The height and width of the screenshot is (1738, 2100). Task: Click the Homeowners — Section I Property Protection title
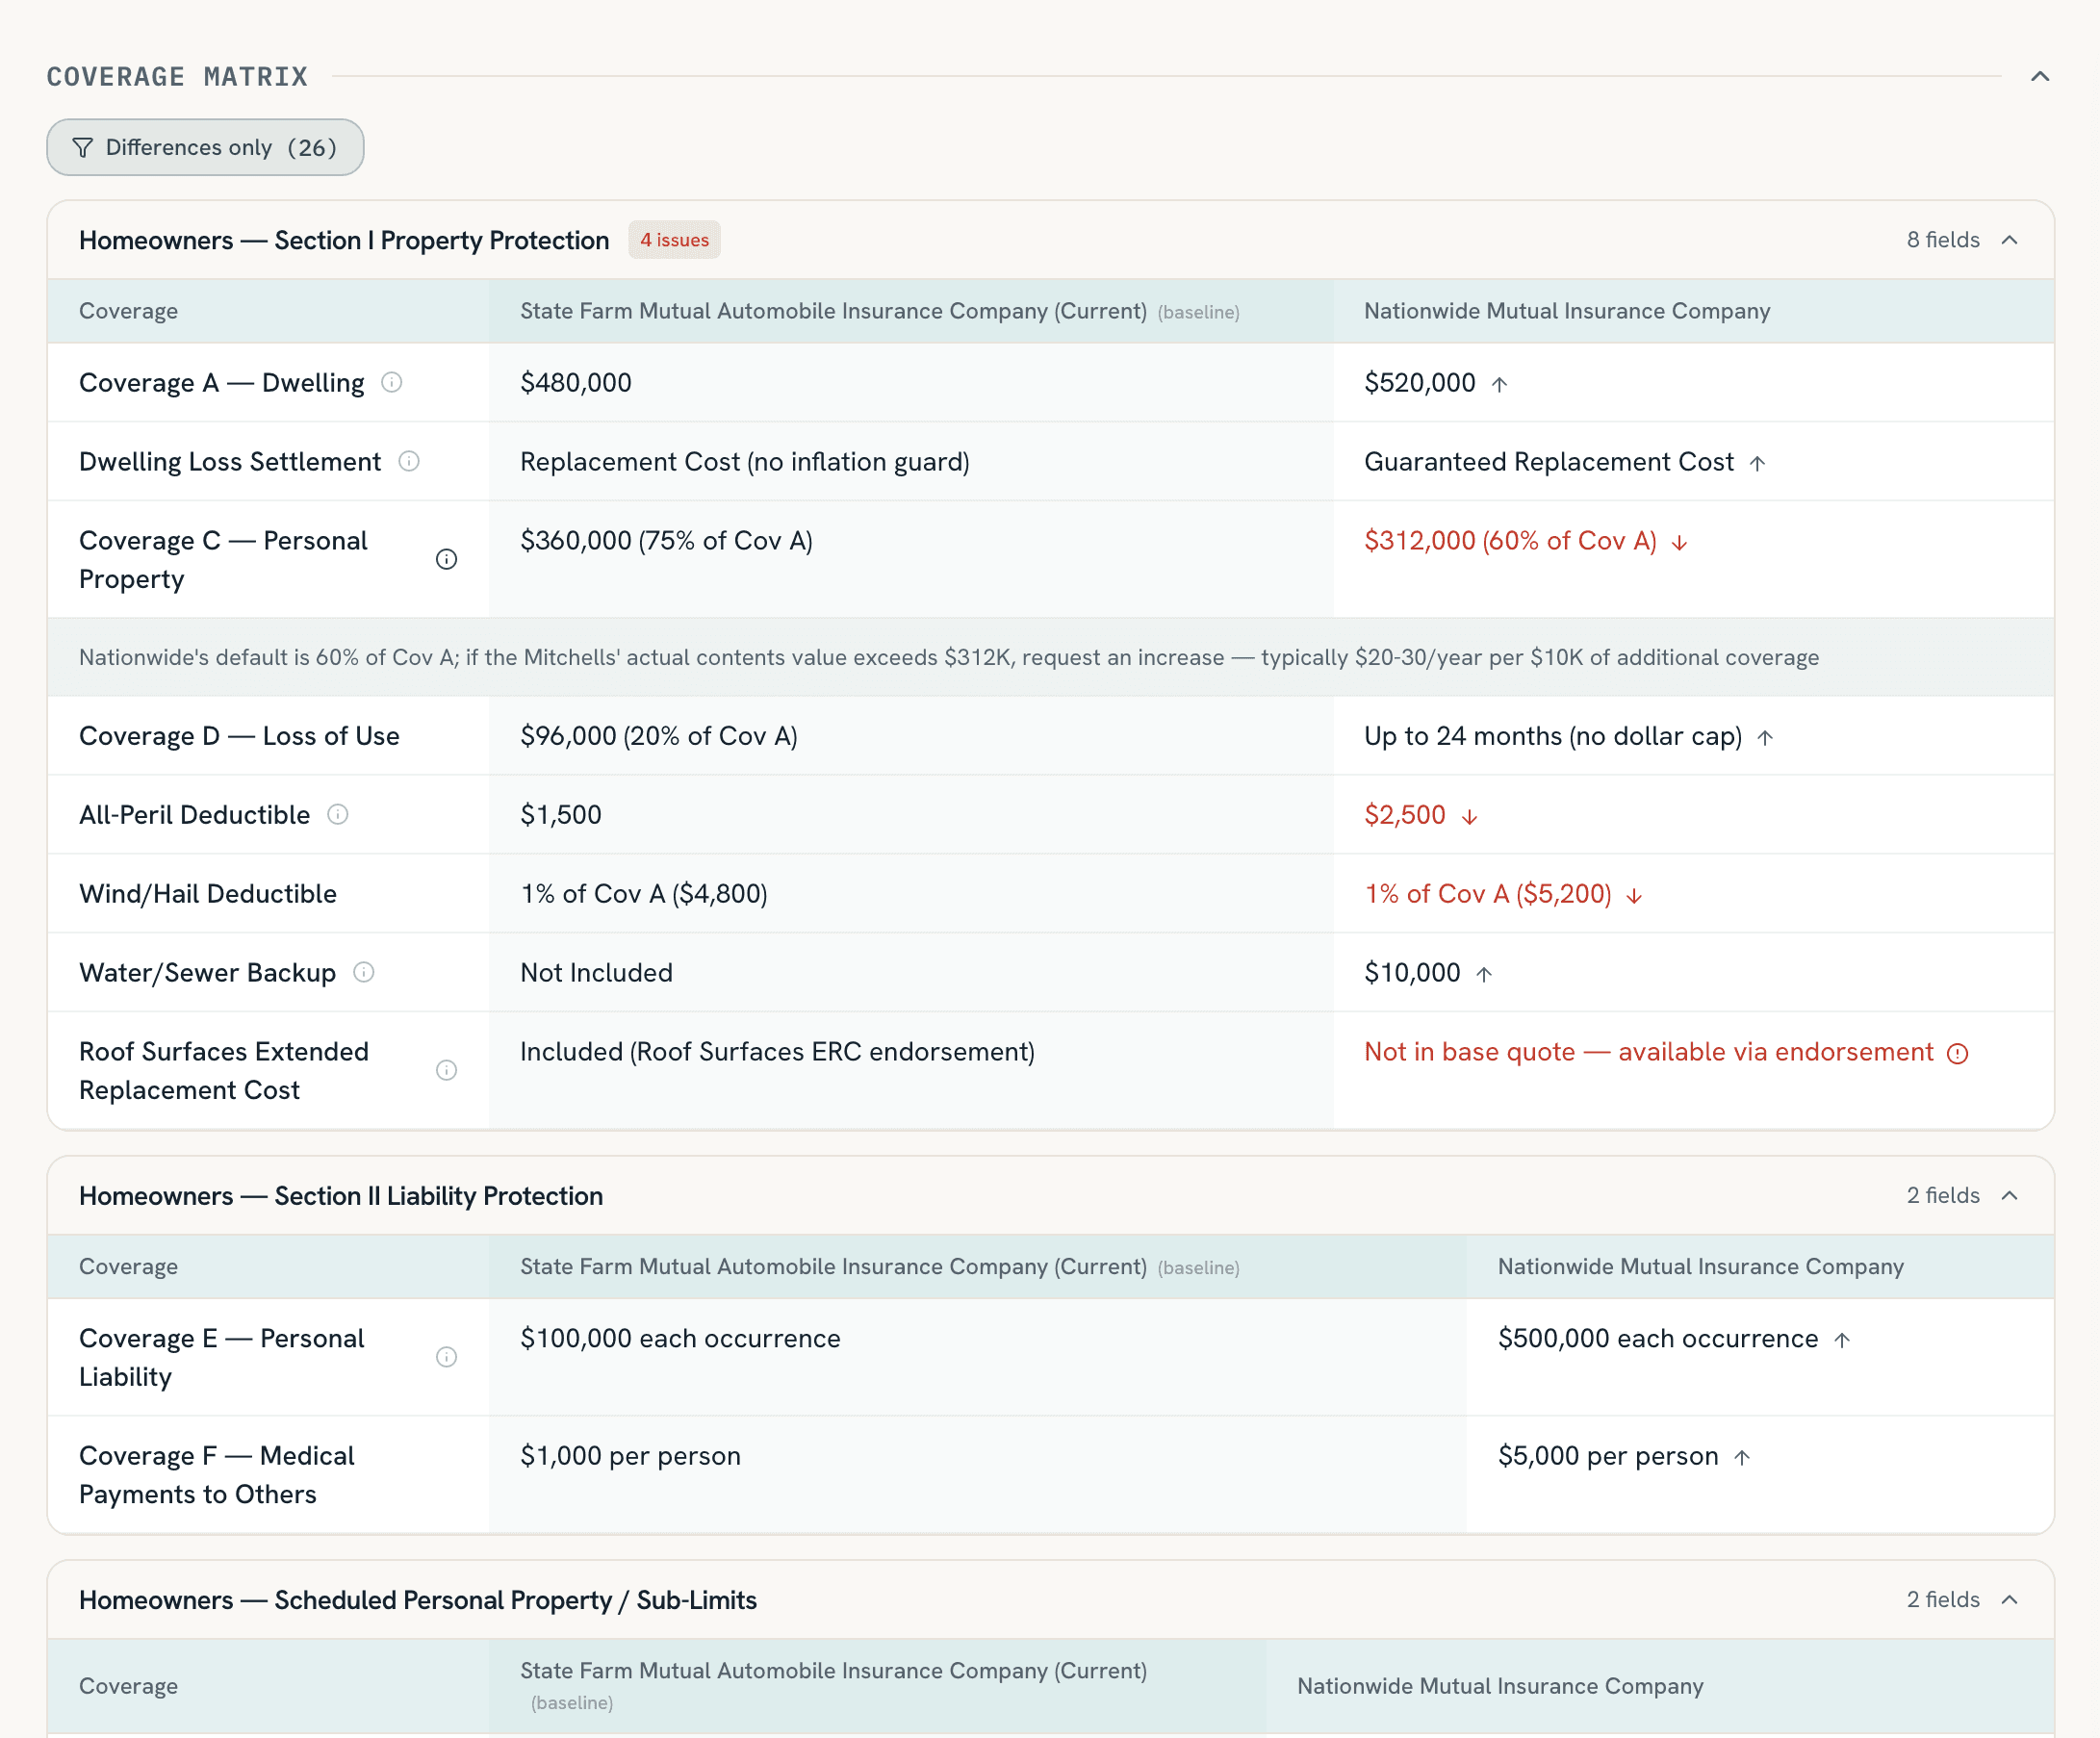pyautogui.click(x=344, y=240)
